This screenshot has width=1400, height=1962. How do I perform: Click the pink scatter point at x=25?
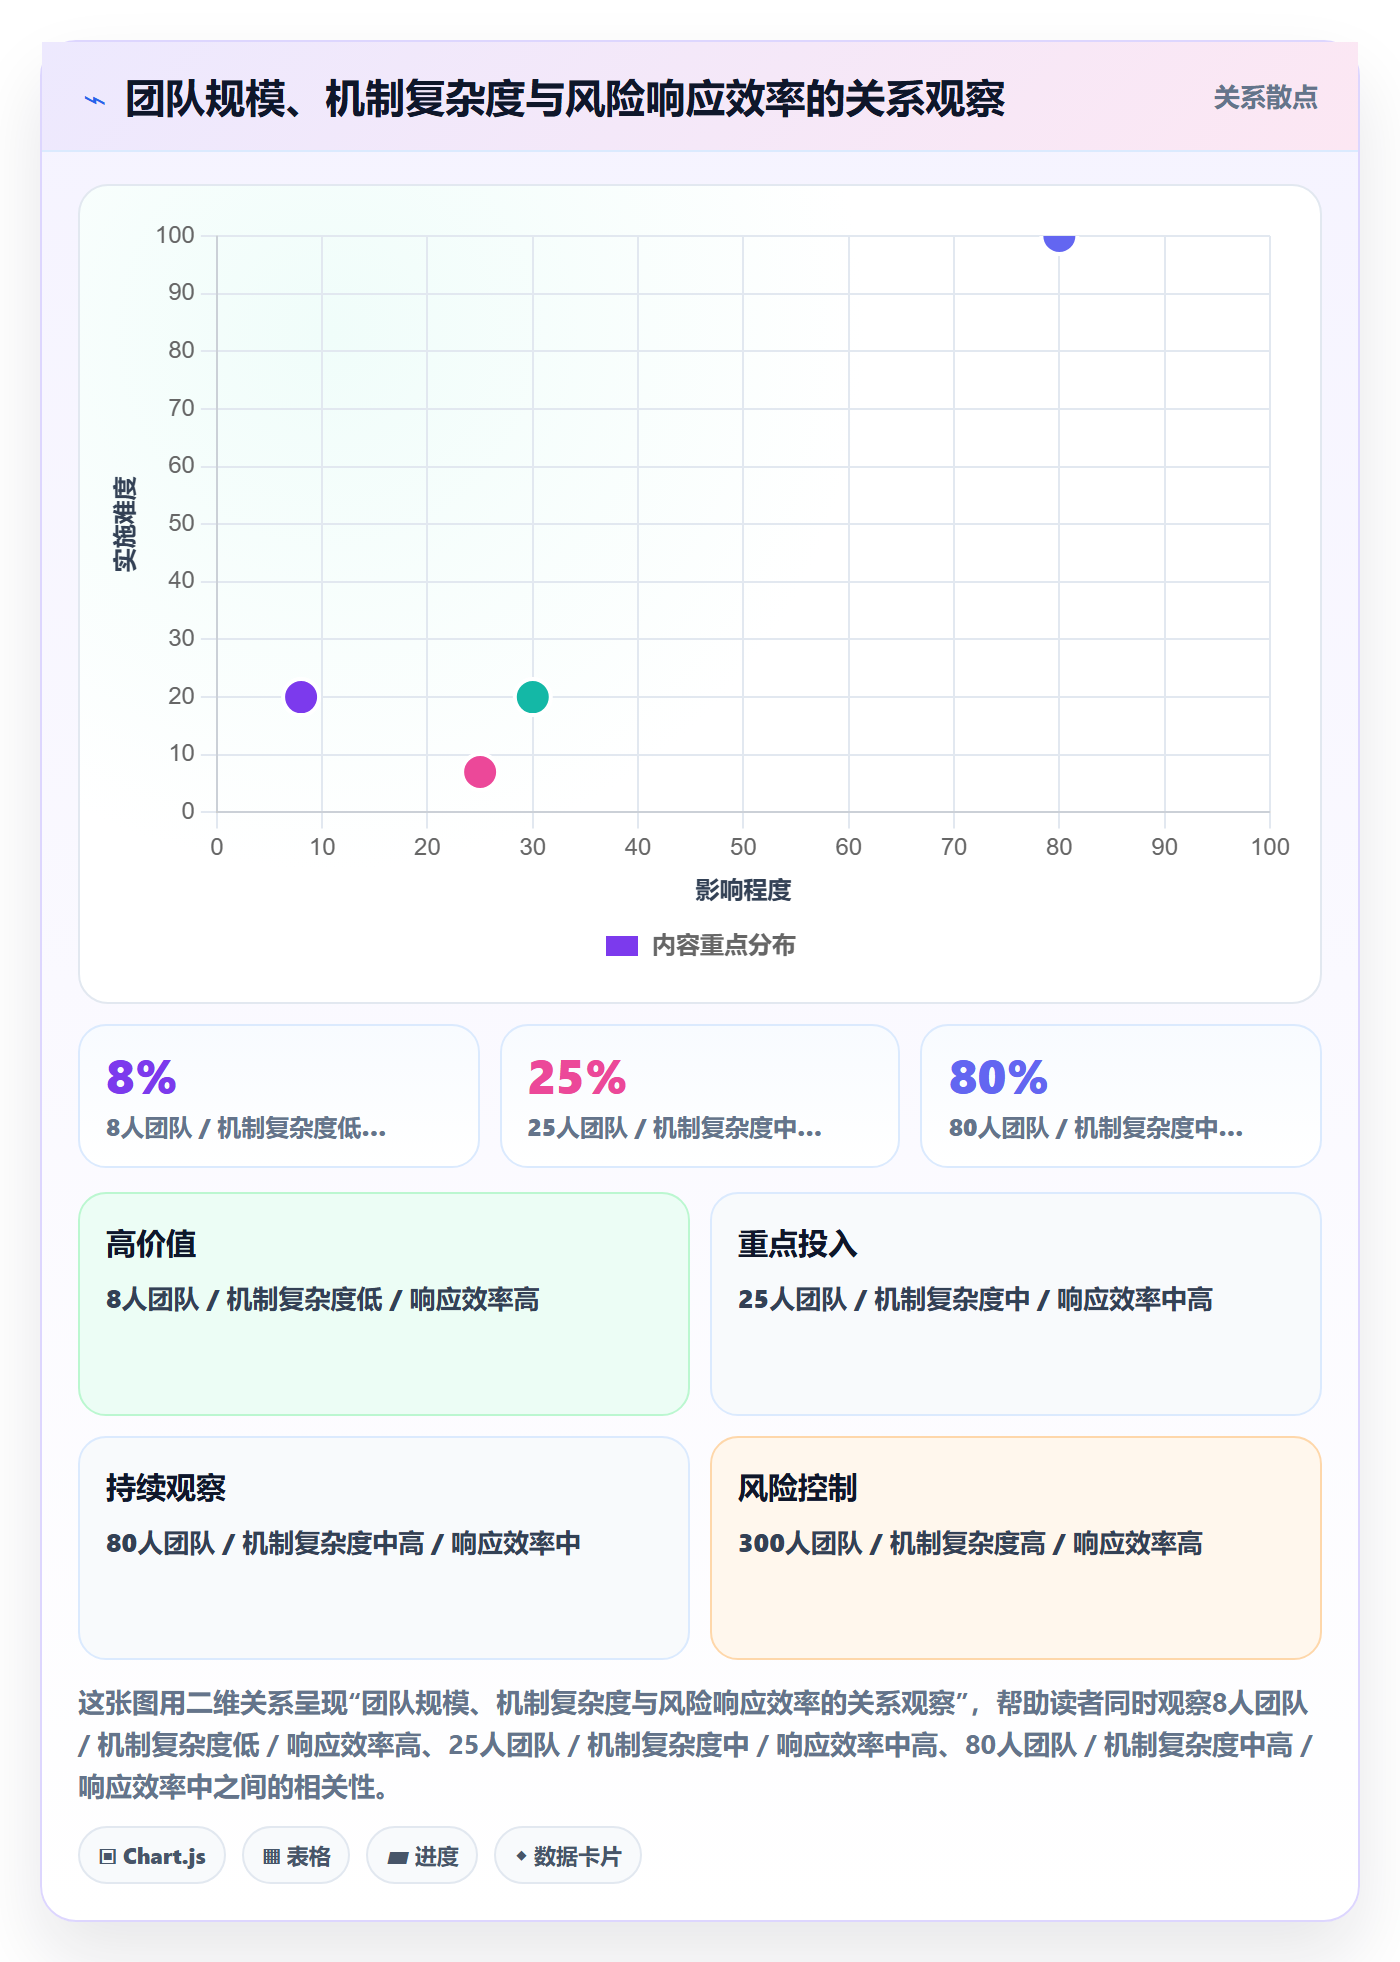click(x=480, y=772)
